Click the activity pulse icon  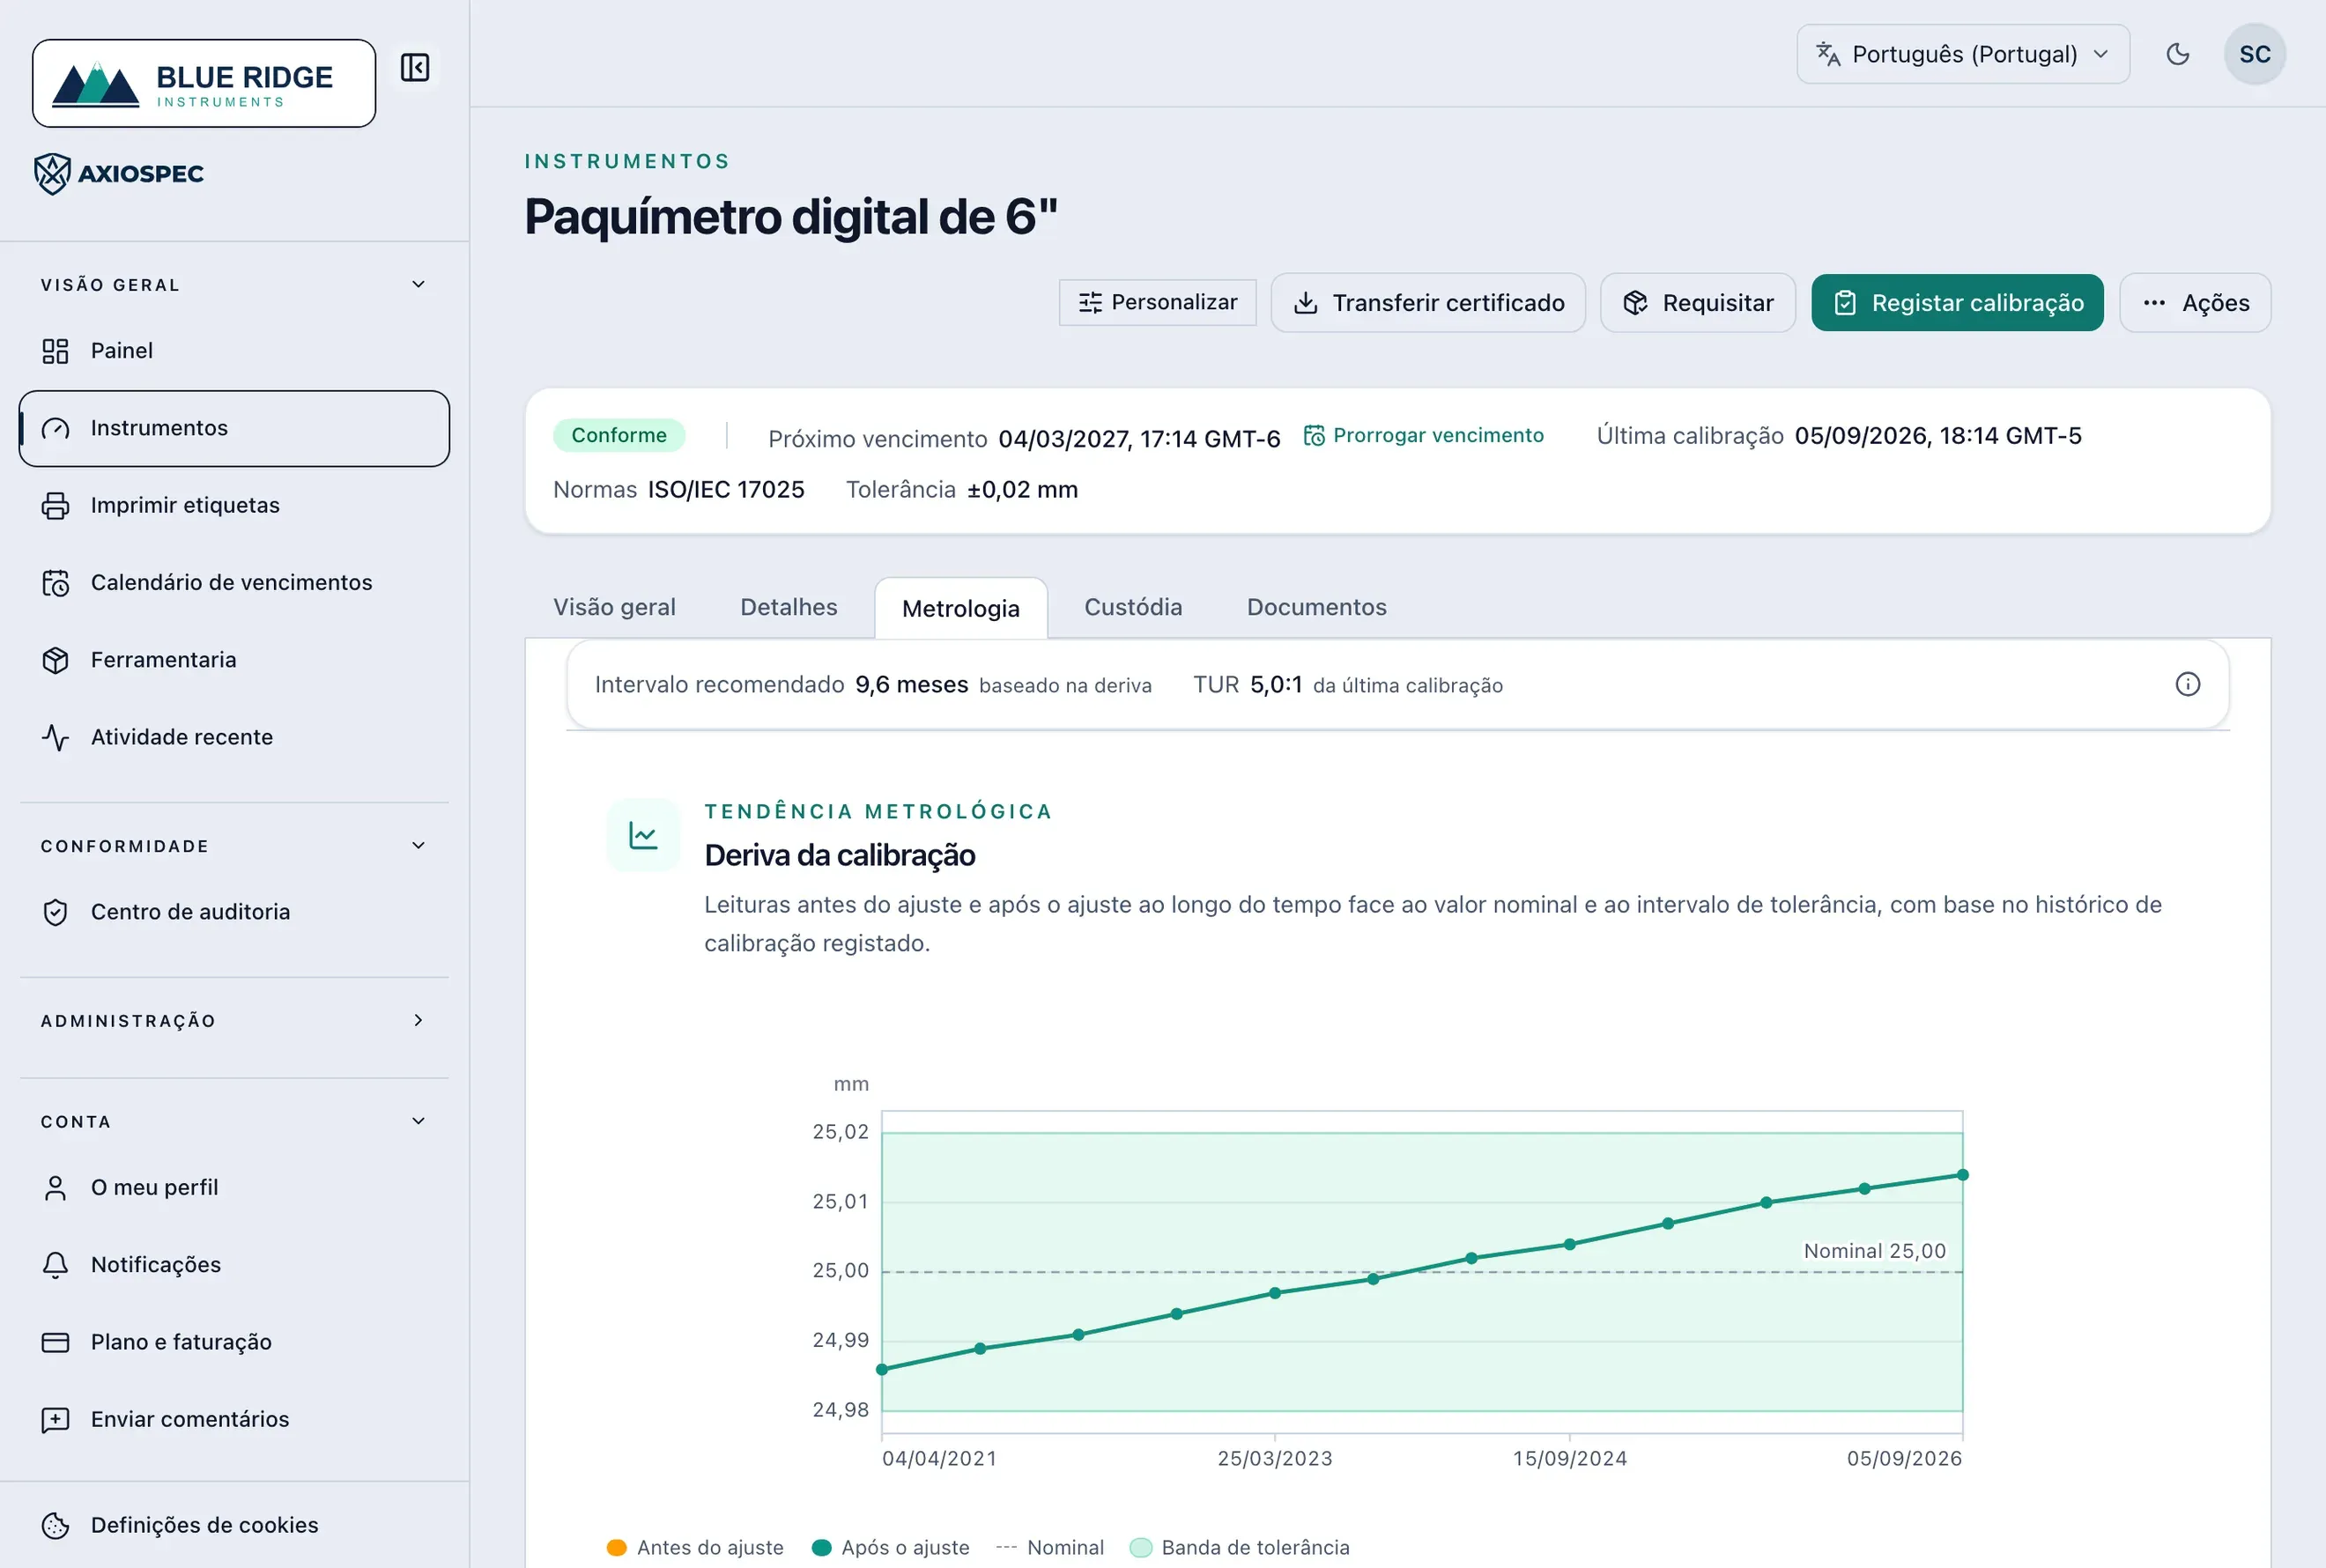(x=55, y=737)
